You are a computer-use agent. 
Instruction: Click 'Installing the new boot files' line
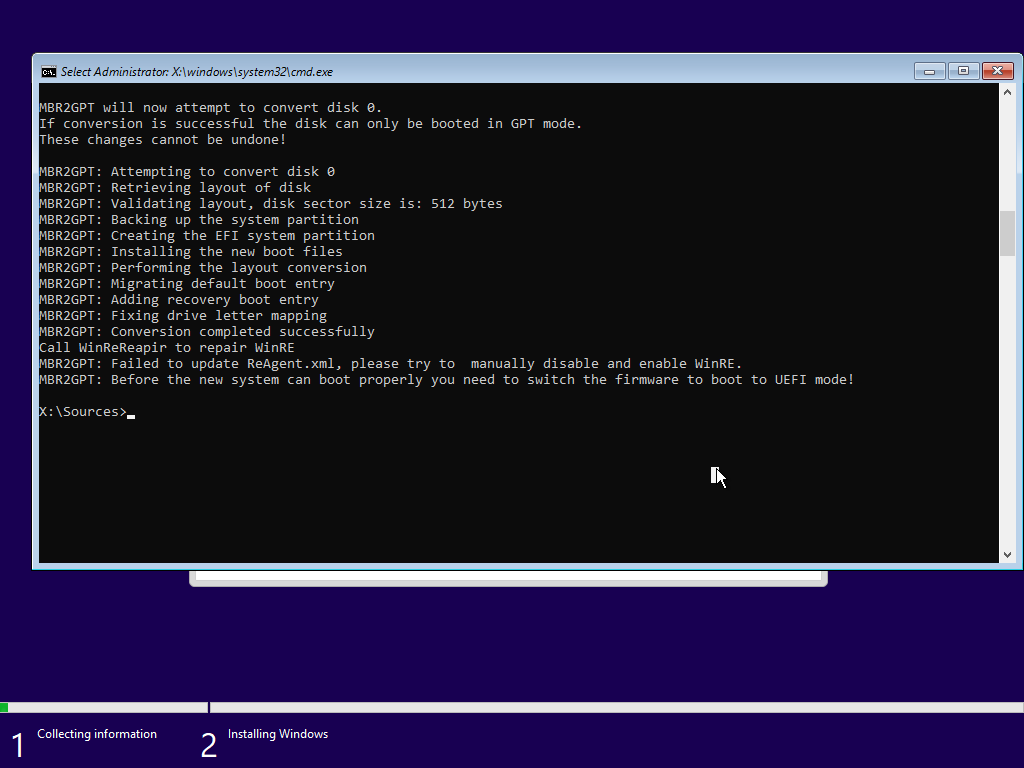point(191,251)
